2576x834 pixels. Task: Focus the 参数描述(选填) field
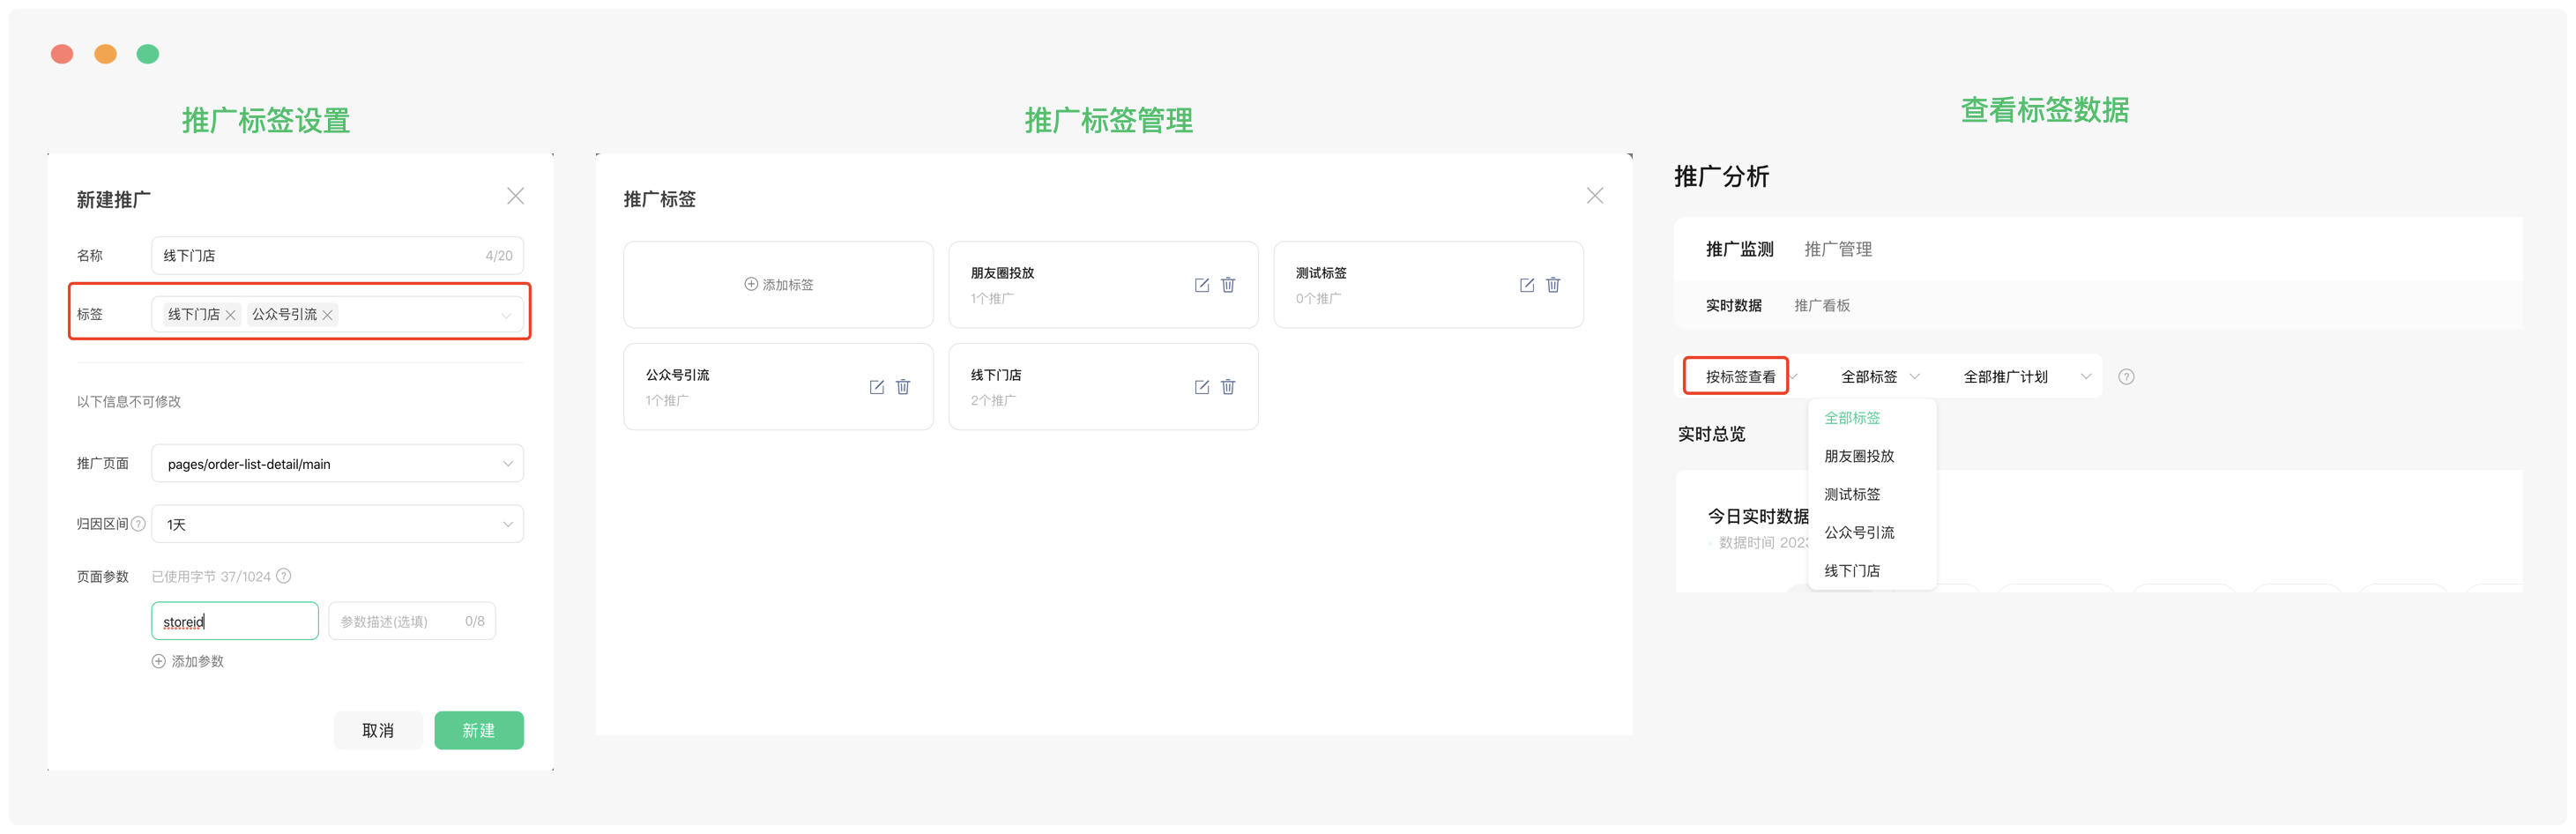(412, 621)
